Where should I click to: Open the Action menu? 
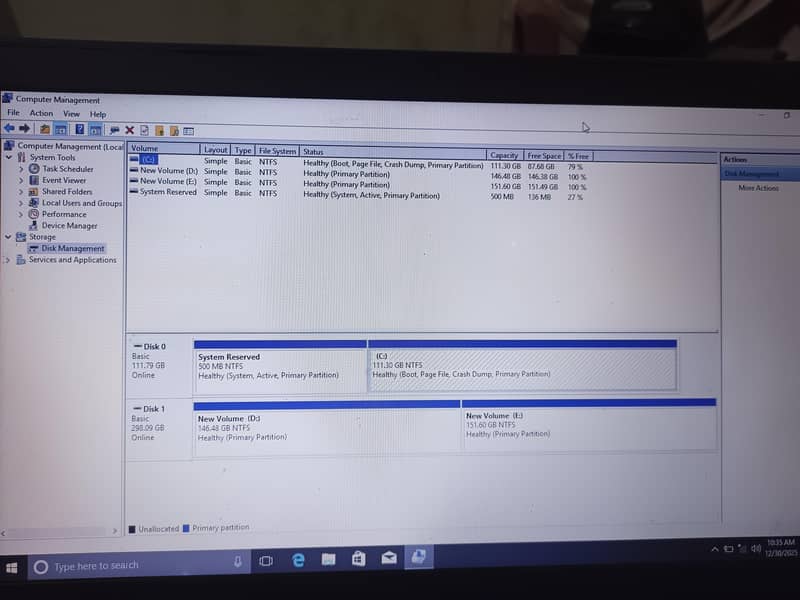41,114
